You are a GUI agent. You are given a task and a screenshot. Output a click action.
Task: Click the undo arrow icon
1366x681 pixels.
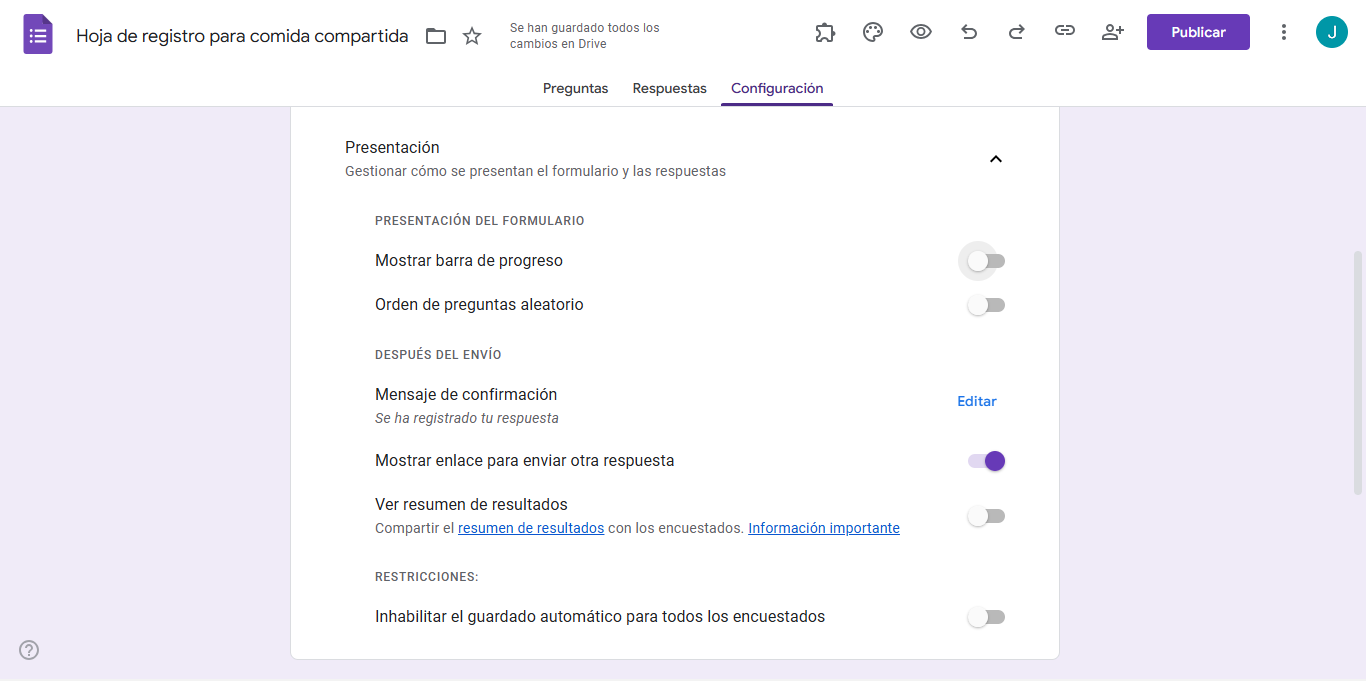click(968, 32)
